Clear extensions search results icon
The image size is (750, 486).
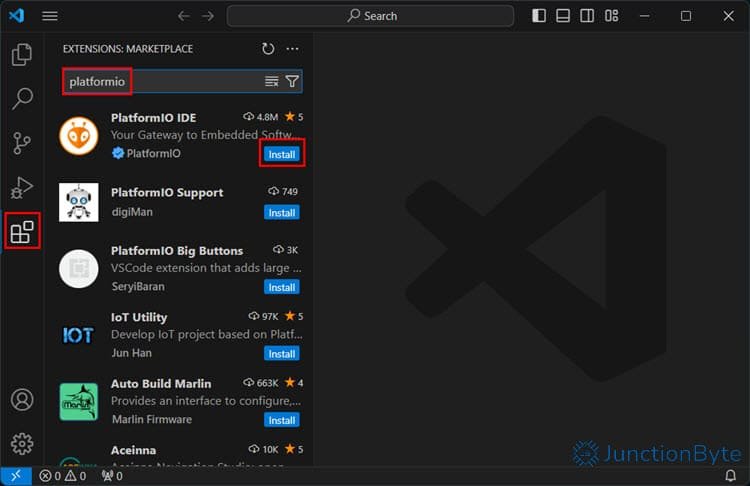point(272,81)
